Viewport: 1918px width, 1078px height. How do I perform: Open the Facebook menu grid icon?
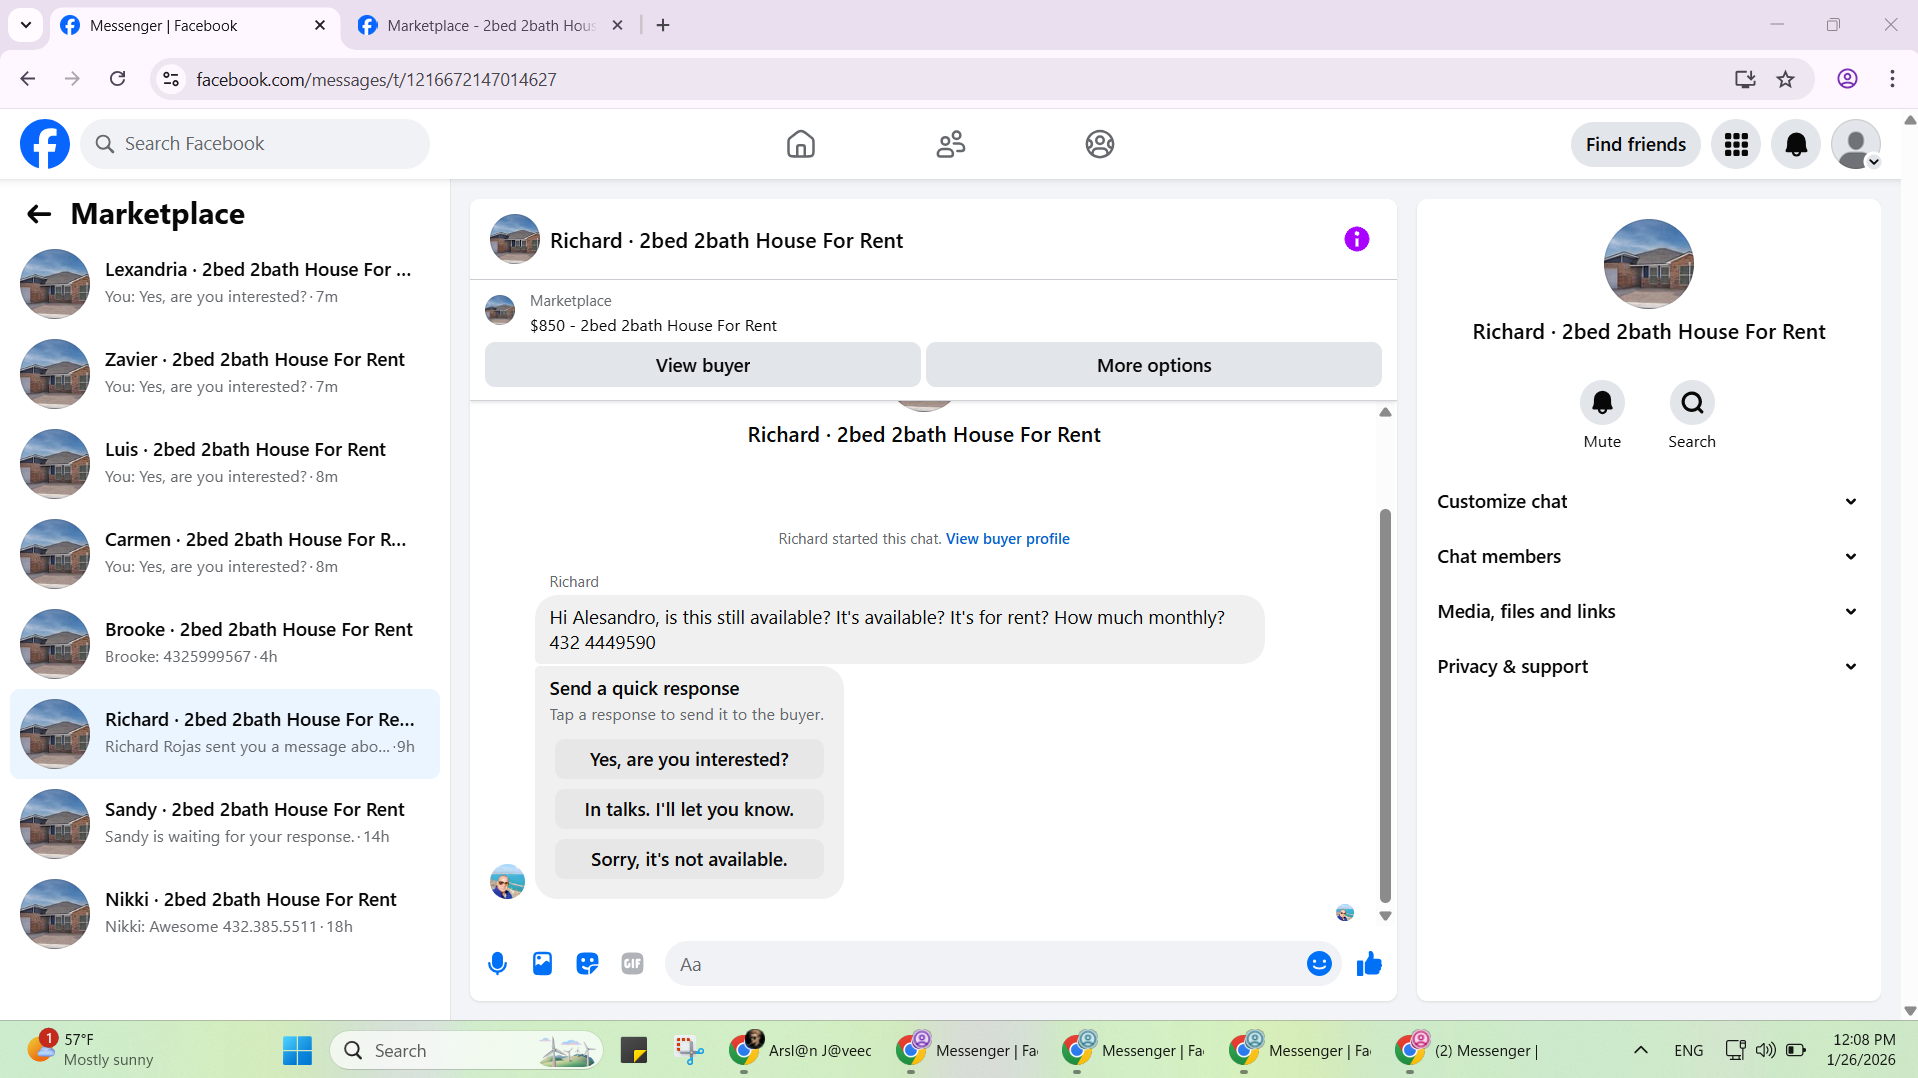pos(1736,144)
